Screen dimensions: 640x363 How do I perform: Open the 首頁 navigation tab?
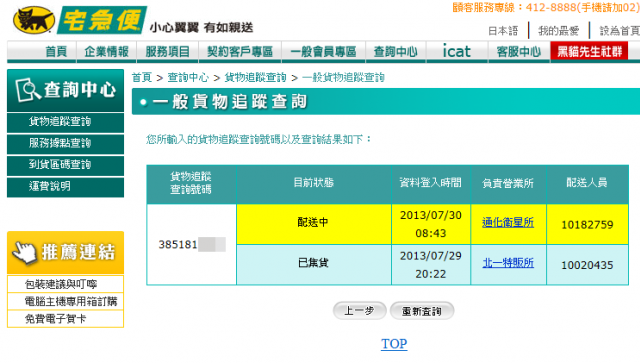coord(56,52)
